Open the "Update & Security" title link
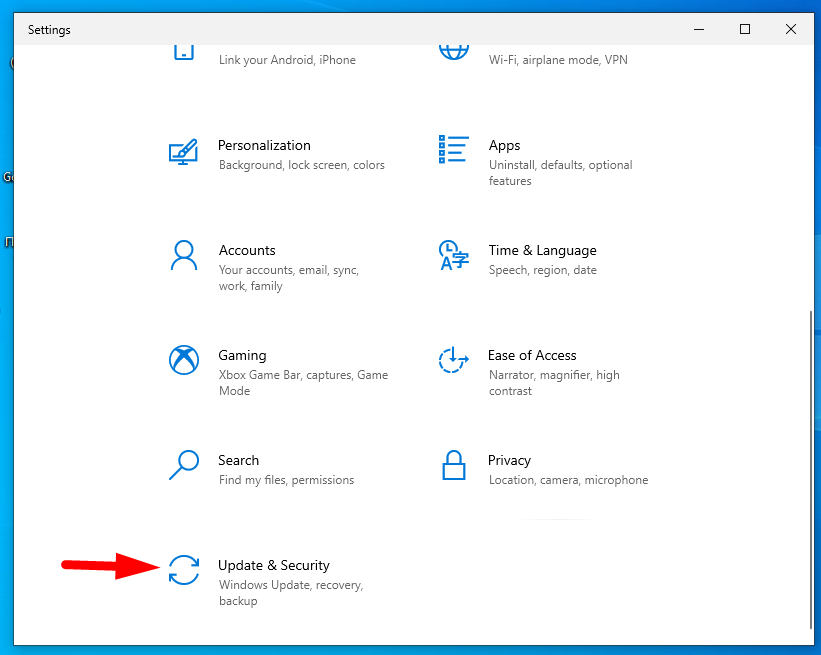This screenshot has width=821, height=655. click(273, 565)
